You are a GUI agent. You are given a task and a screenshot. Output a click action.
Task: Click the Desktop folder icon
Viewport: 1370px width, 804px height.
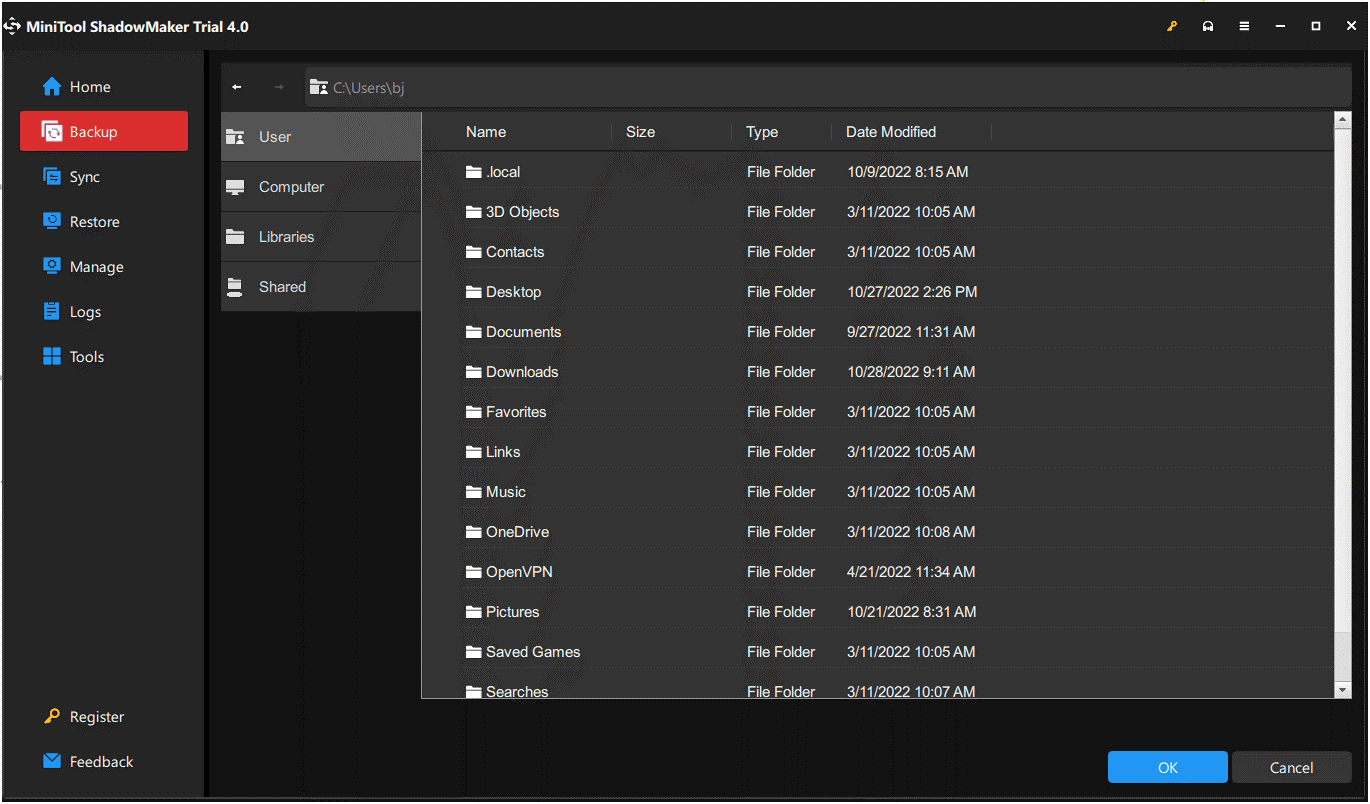(474, 292)
